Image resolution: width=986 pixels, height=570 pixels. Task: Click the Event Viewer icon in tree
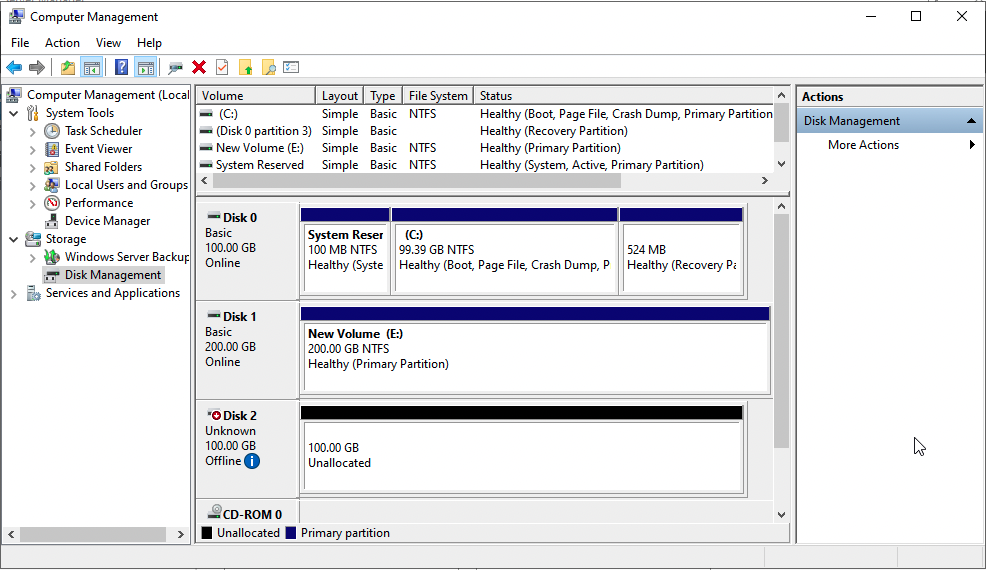pos(52,149)
